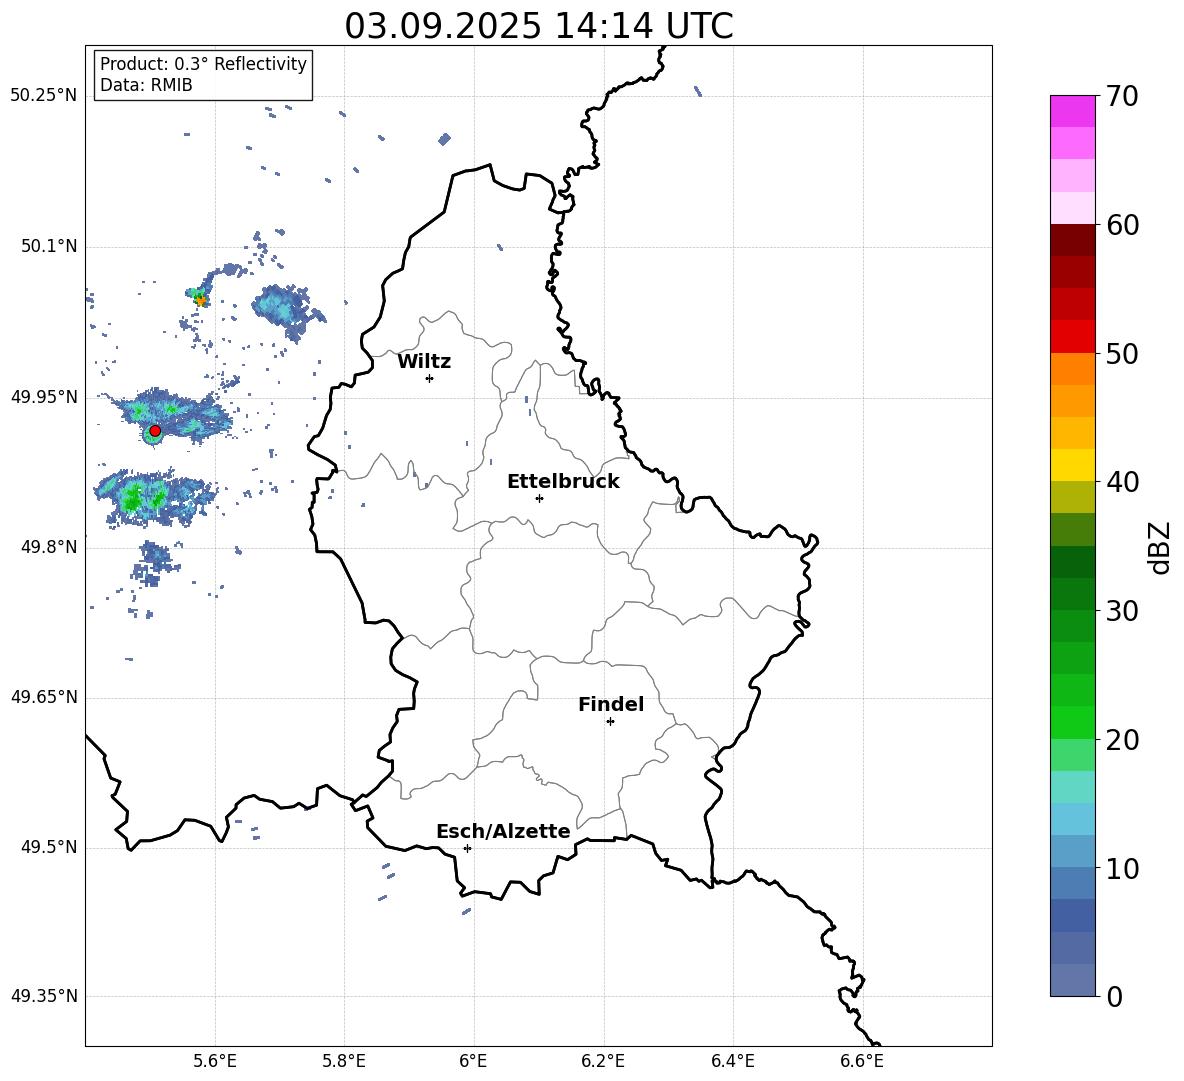Click the cross marker below Findel
This screenshot has width=1184, height=1081.
point(610,722)
